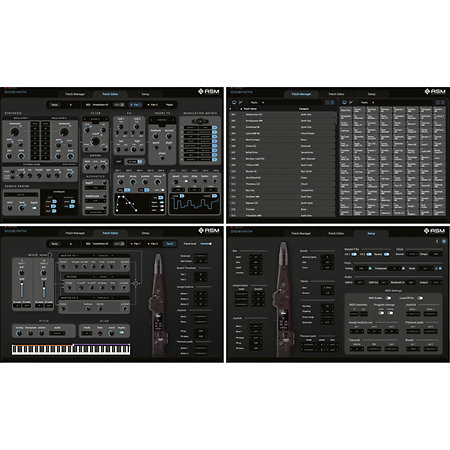This screenshot has width=450, height=450.
Task: Click the piano keyboard in the mixer window
Action: coord(71,349)
